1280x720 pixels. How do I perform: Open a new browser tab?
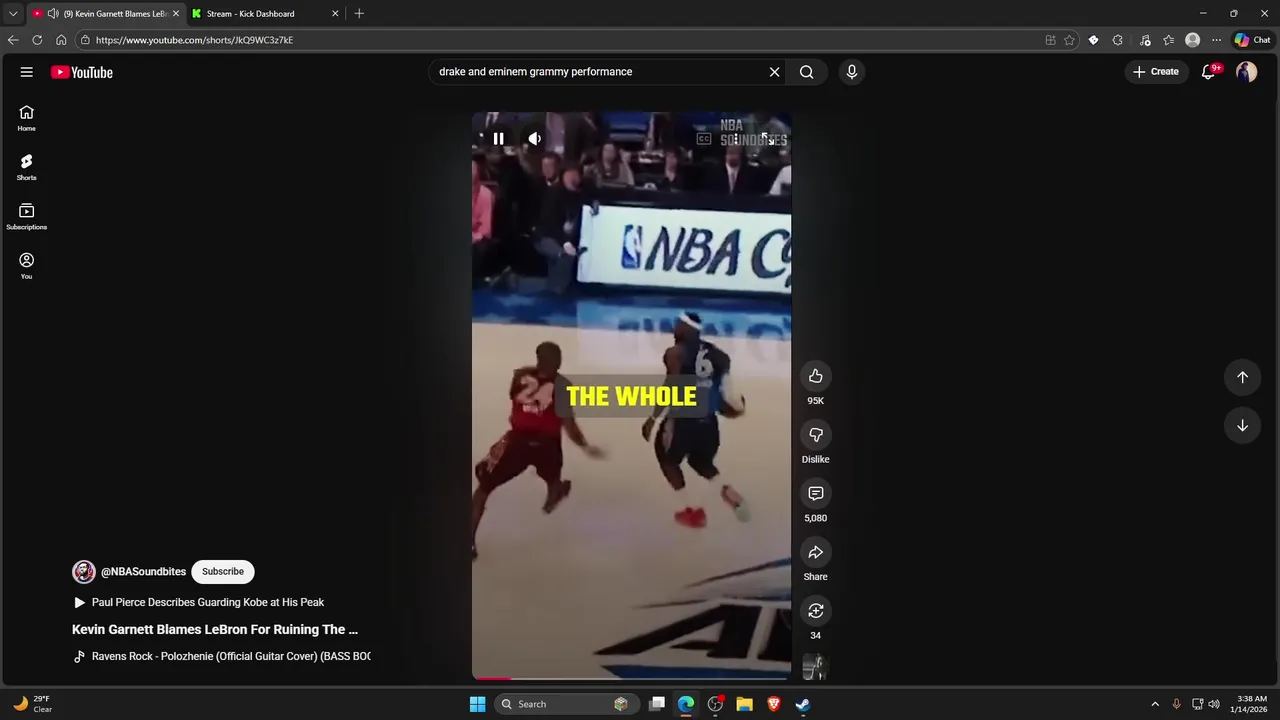(359, 14)
